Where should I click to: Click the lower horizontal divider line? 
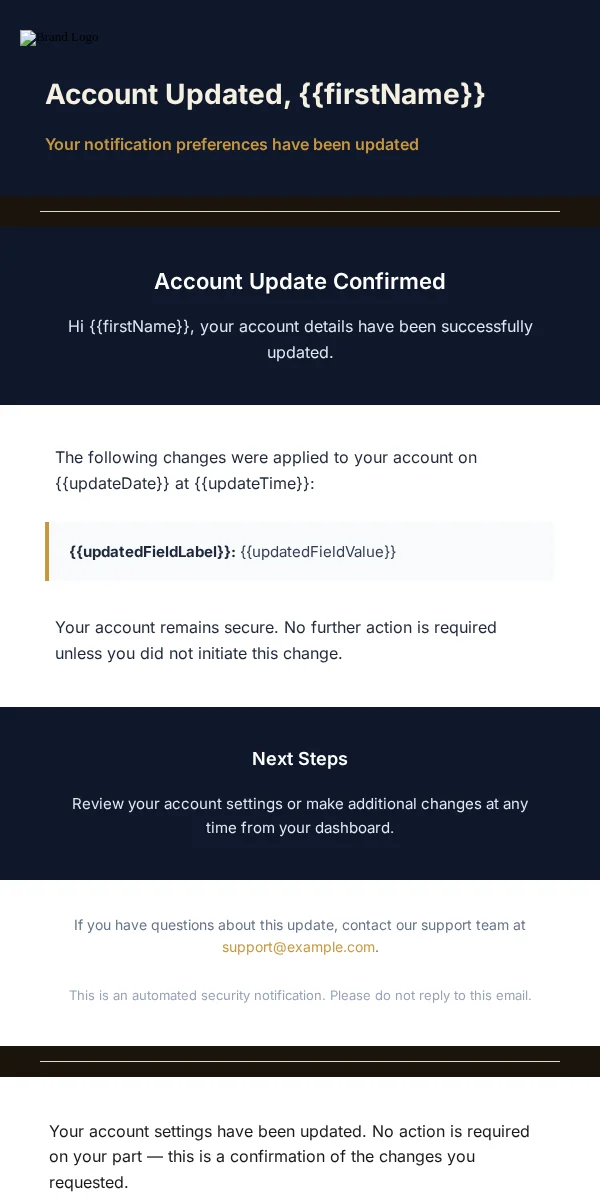[300, 1061]
